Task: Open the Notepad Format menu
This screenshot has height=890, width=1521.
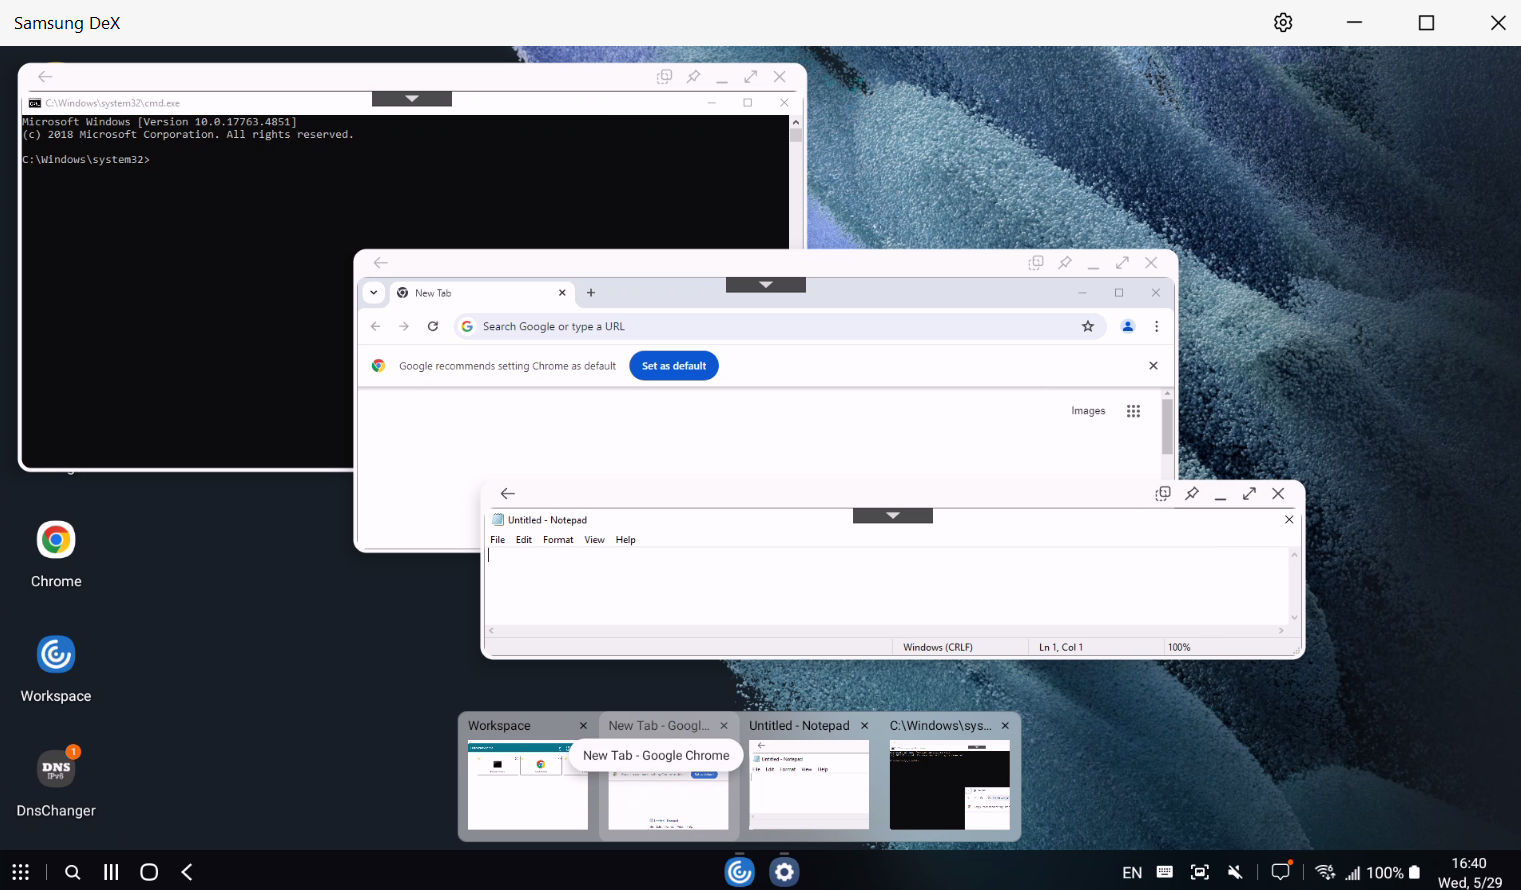Action: coord(558,540)
